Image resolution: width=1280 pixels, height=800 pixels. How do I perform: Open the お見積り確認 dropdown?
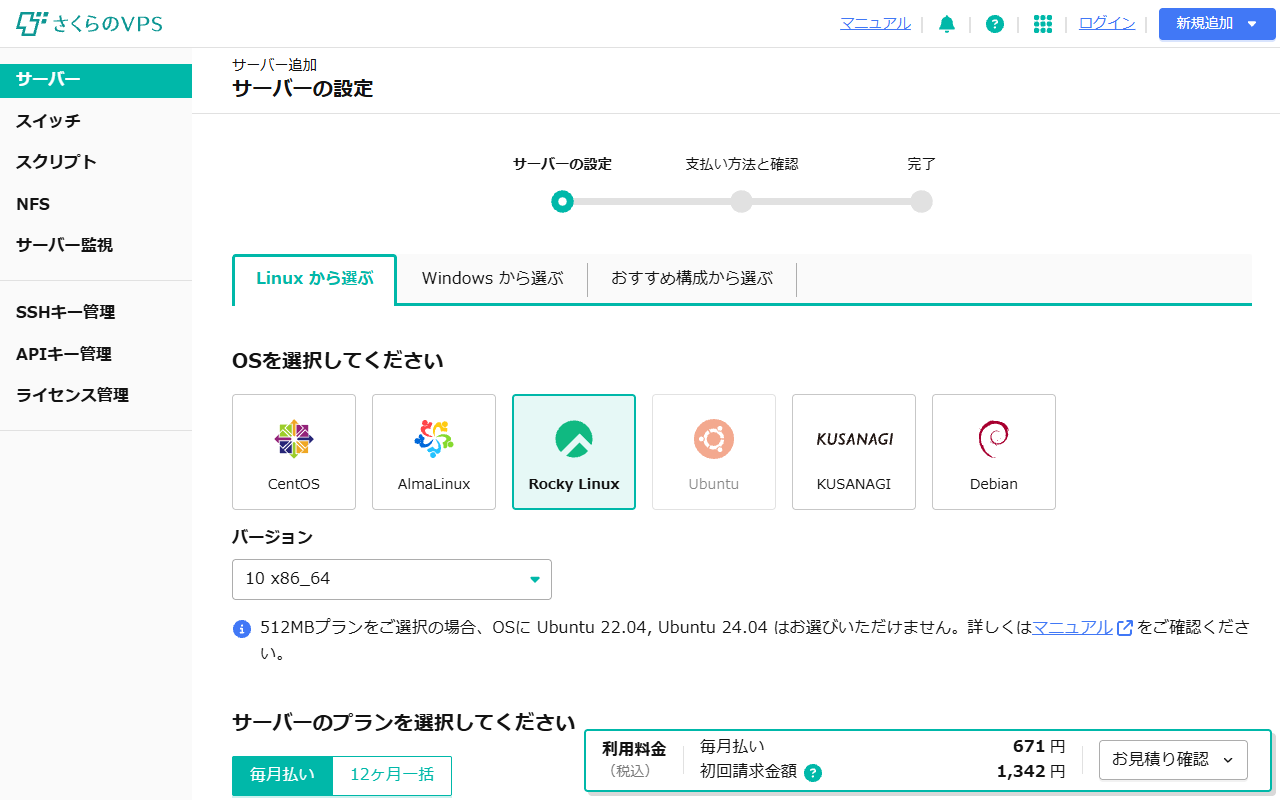tap(1172, 760)
